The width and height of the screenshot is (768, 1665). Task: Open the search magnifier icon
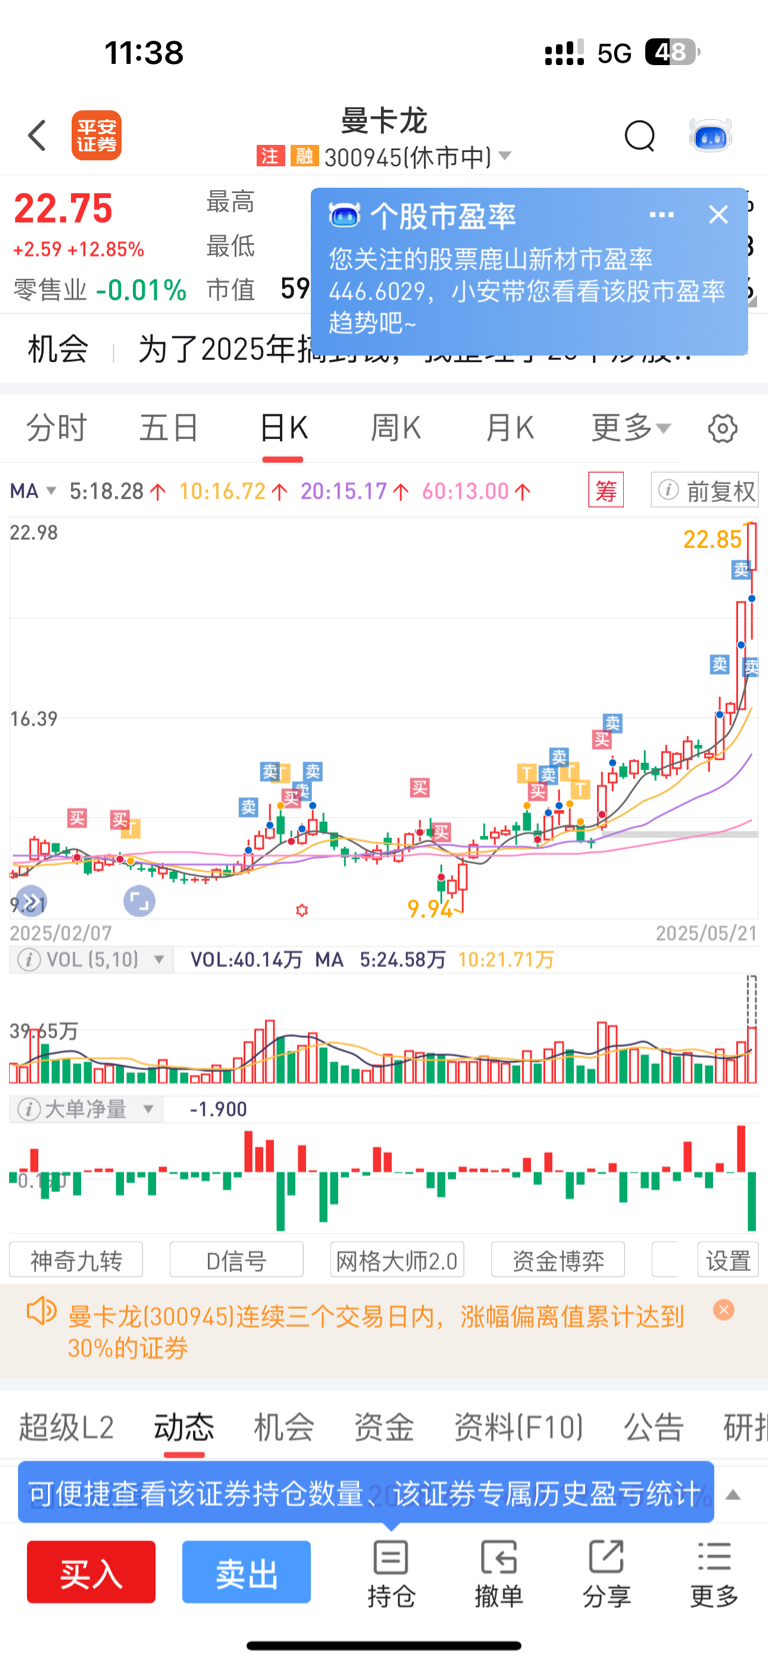639,135
